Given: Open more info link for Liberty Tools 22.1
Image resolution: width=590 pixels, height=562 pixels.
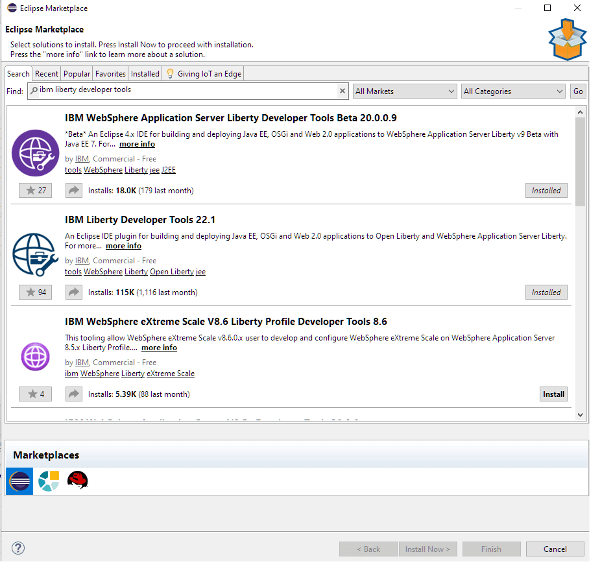Looking at the screenshot, I should 123,246.
